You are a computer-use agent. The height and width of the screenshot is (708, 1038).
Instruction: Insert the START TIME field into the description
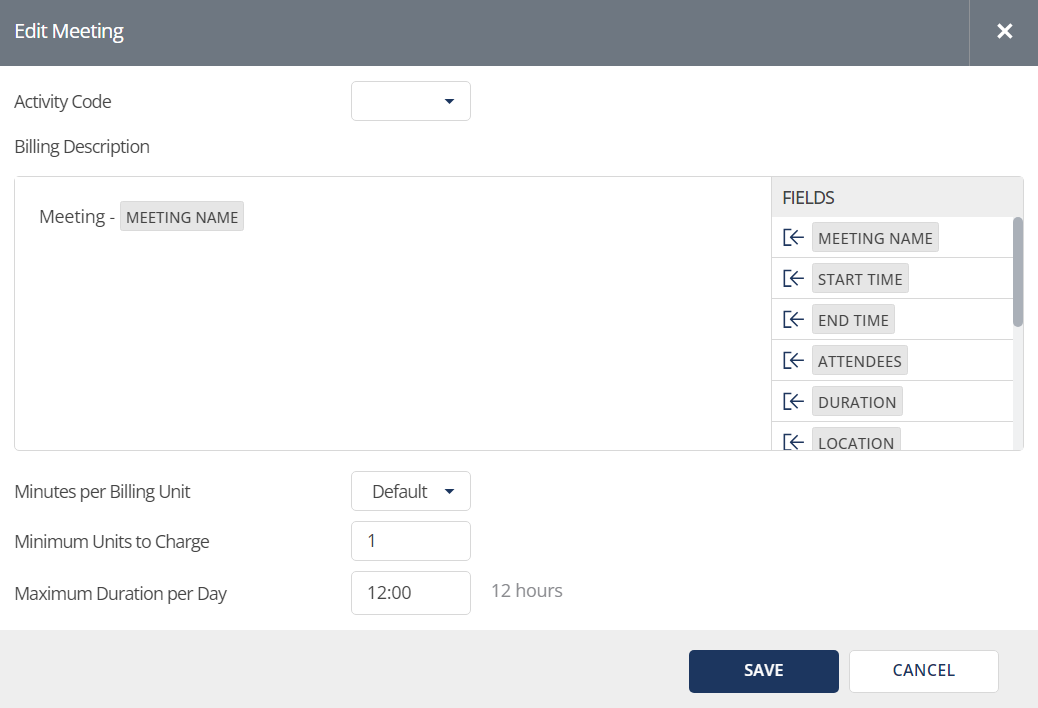pyautogui.click(x=793, y=278)
